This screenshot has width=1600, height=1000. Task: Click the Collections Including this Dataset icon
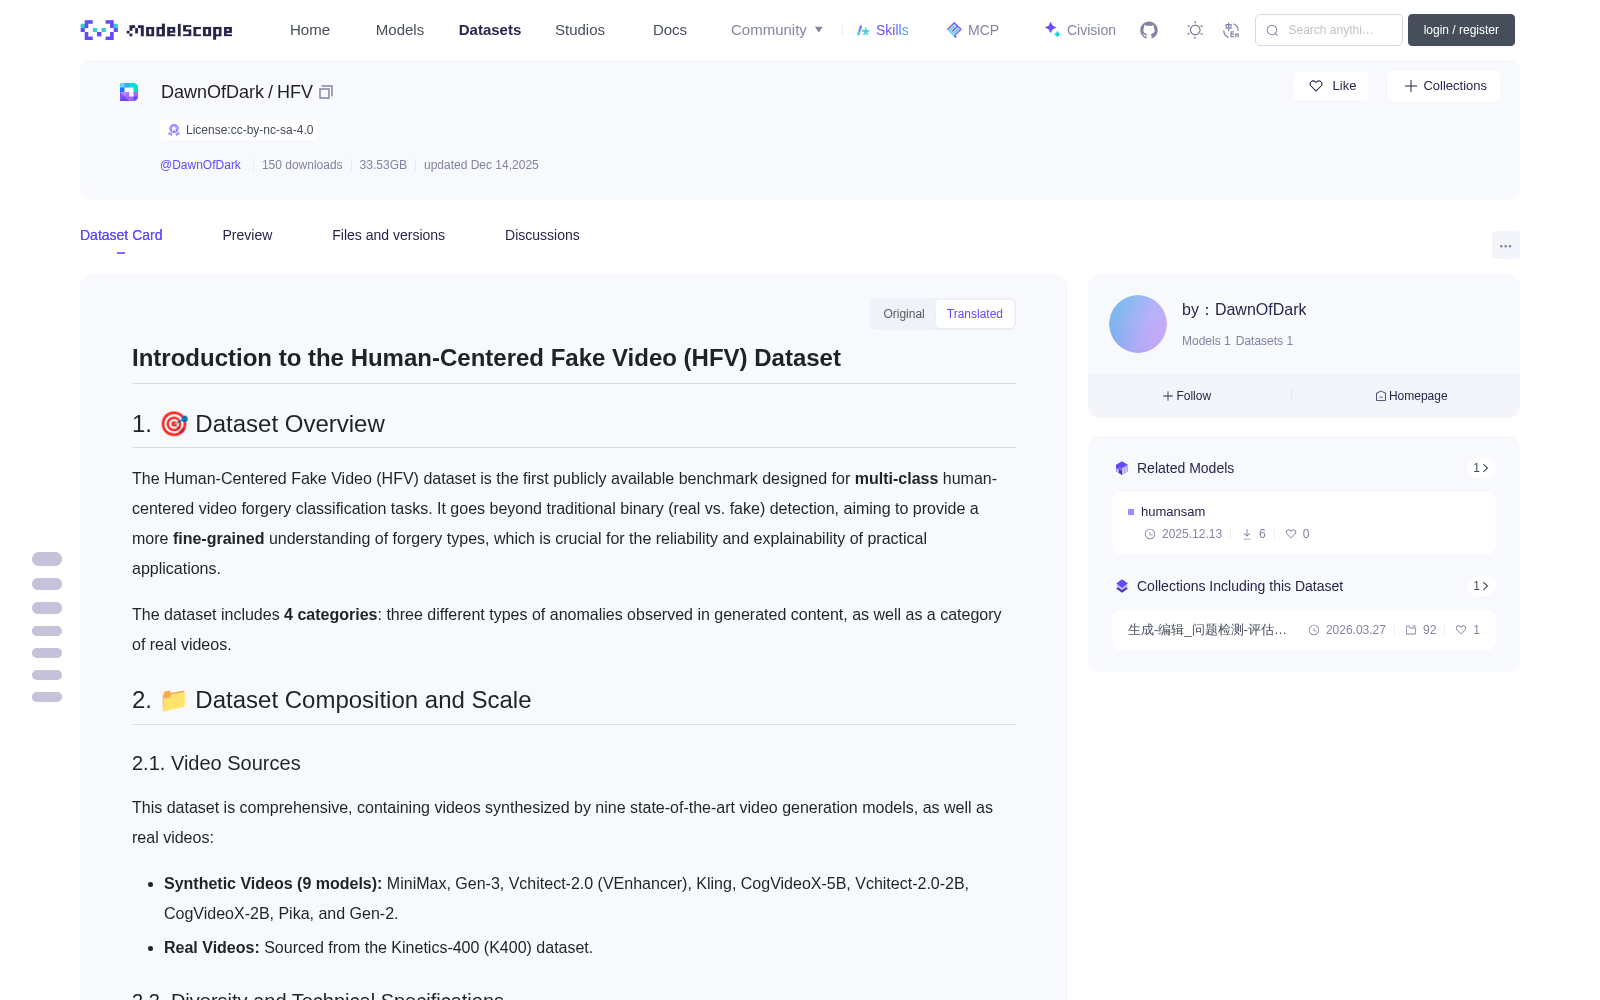[1122, 586]
